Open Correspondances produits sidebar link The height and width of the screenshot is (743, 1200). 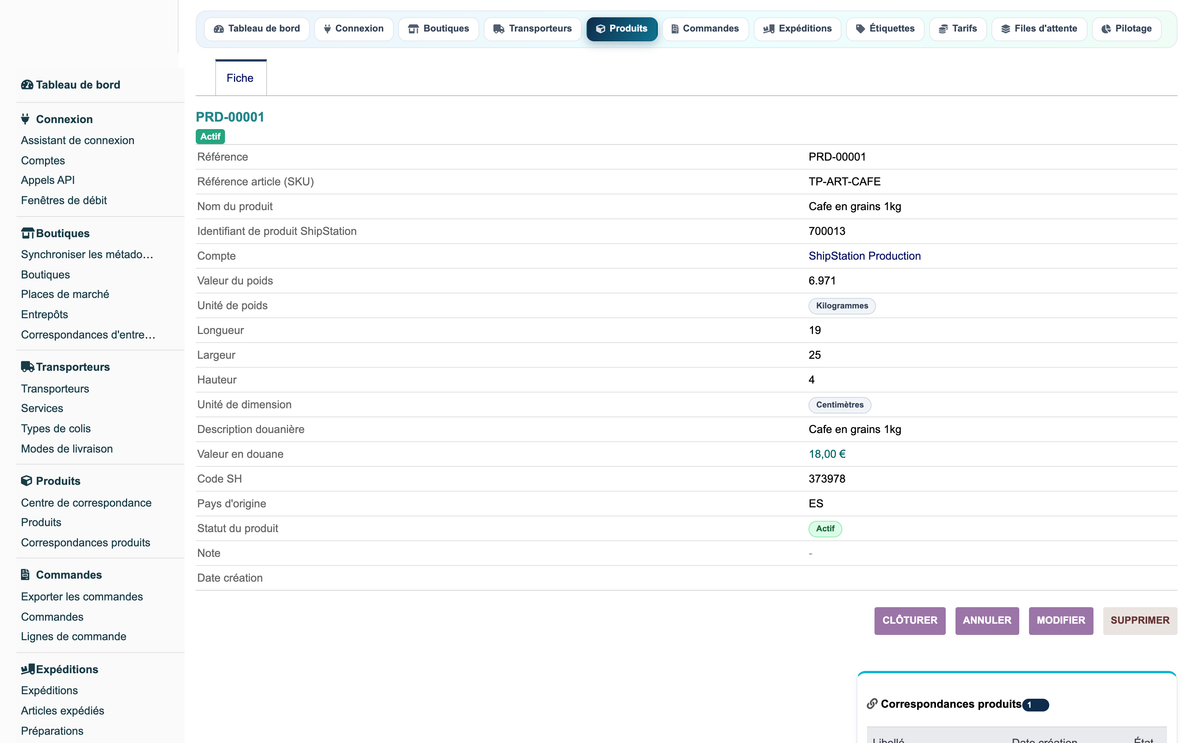click(x=86, y=543)
